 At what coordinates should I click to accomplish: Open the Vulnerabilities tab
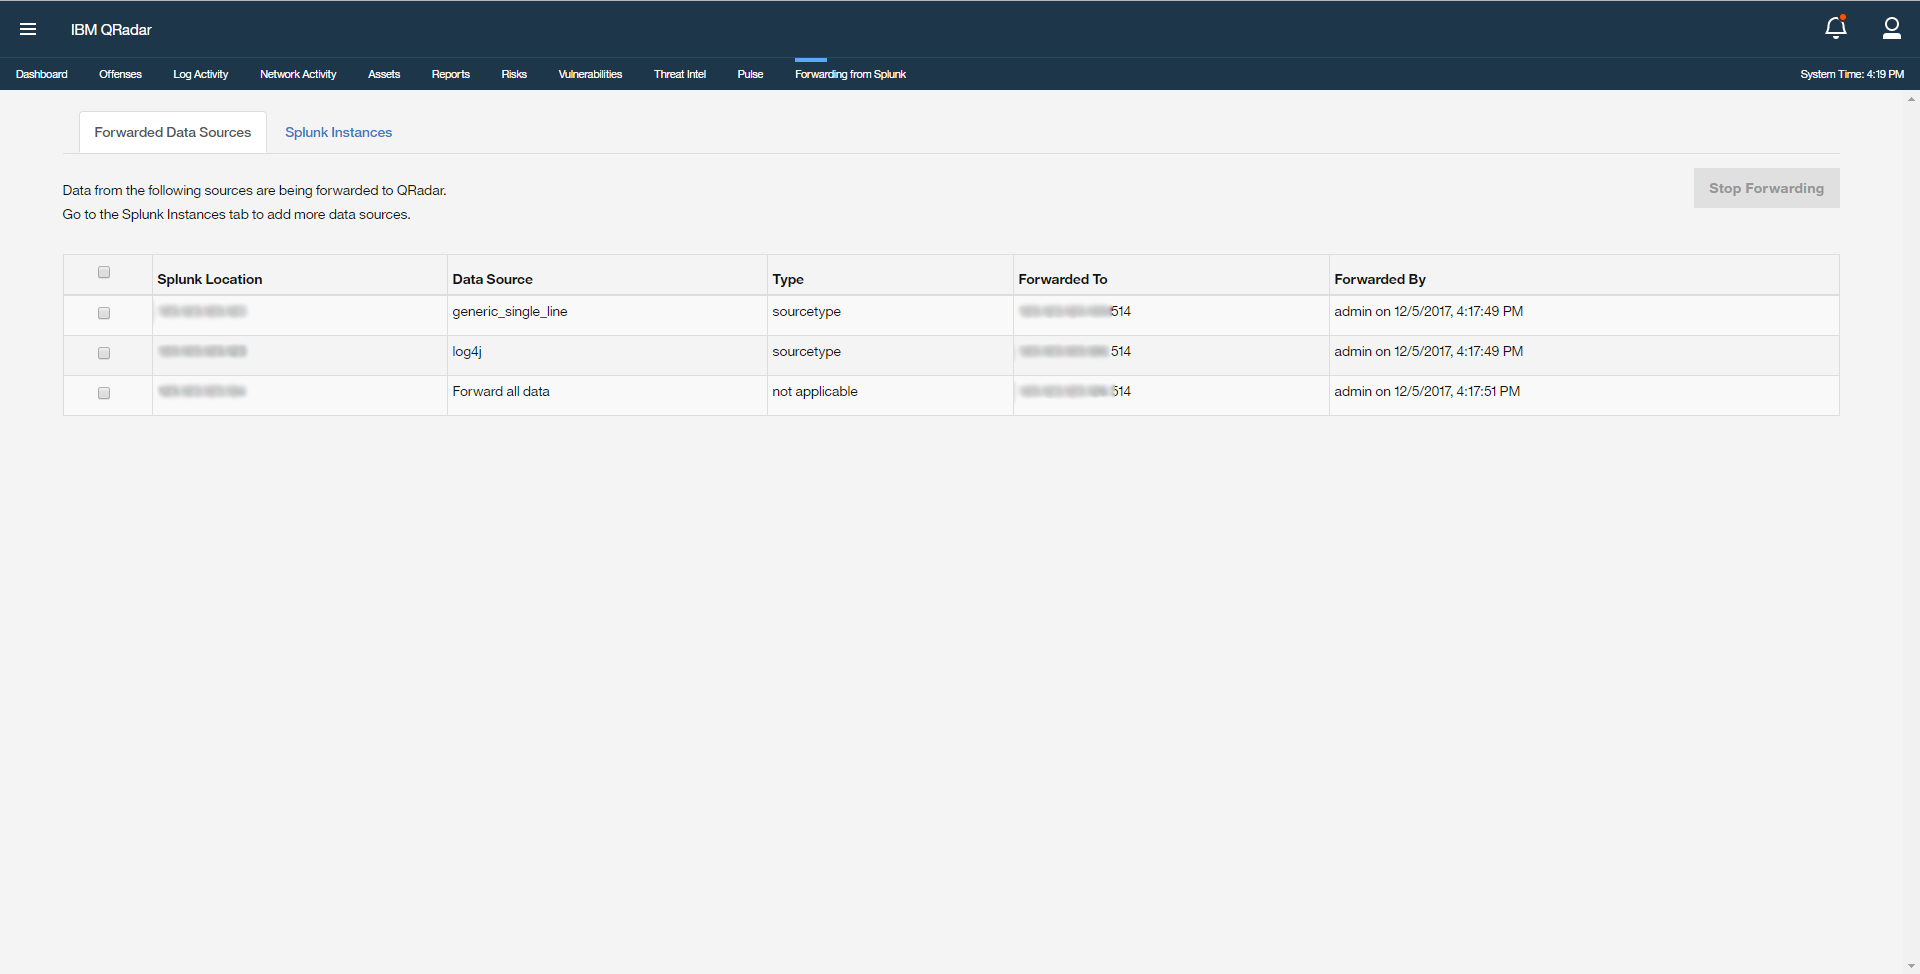[x=590, y=74]
